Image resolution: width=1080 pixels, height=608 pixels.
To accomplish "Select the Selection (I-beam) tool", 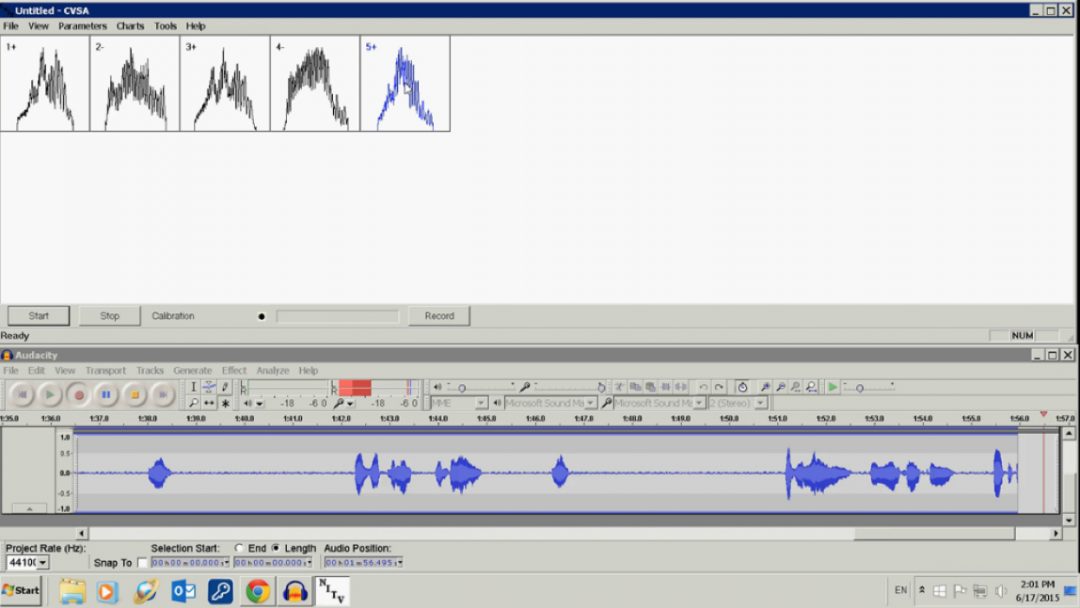I will 194,387.
